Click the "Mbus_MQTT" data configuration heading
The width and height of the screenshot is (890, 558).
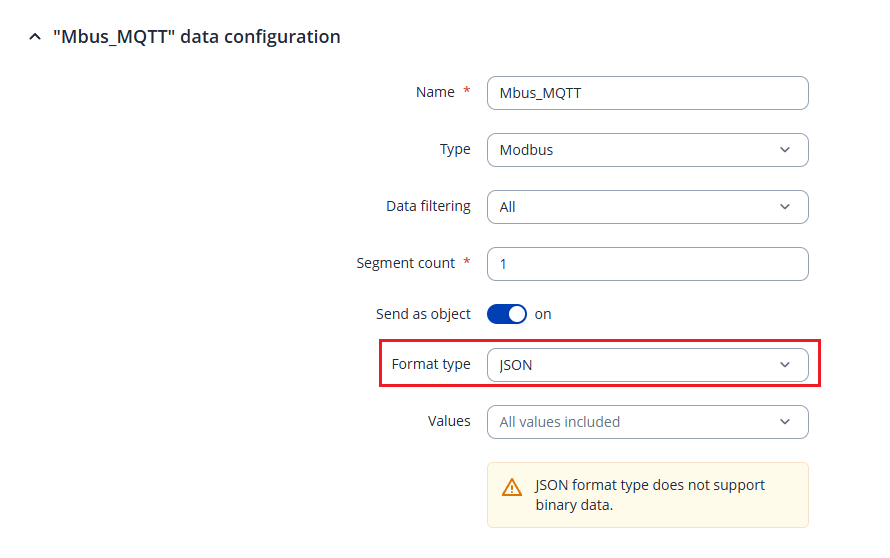coord(196,37)
